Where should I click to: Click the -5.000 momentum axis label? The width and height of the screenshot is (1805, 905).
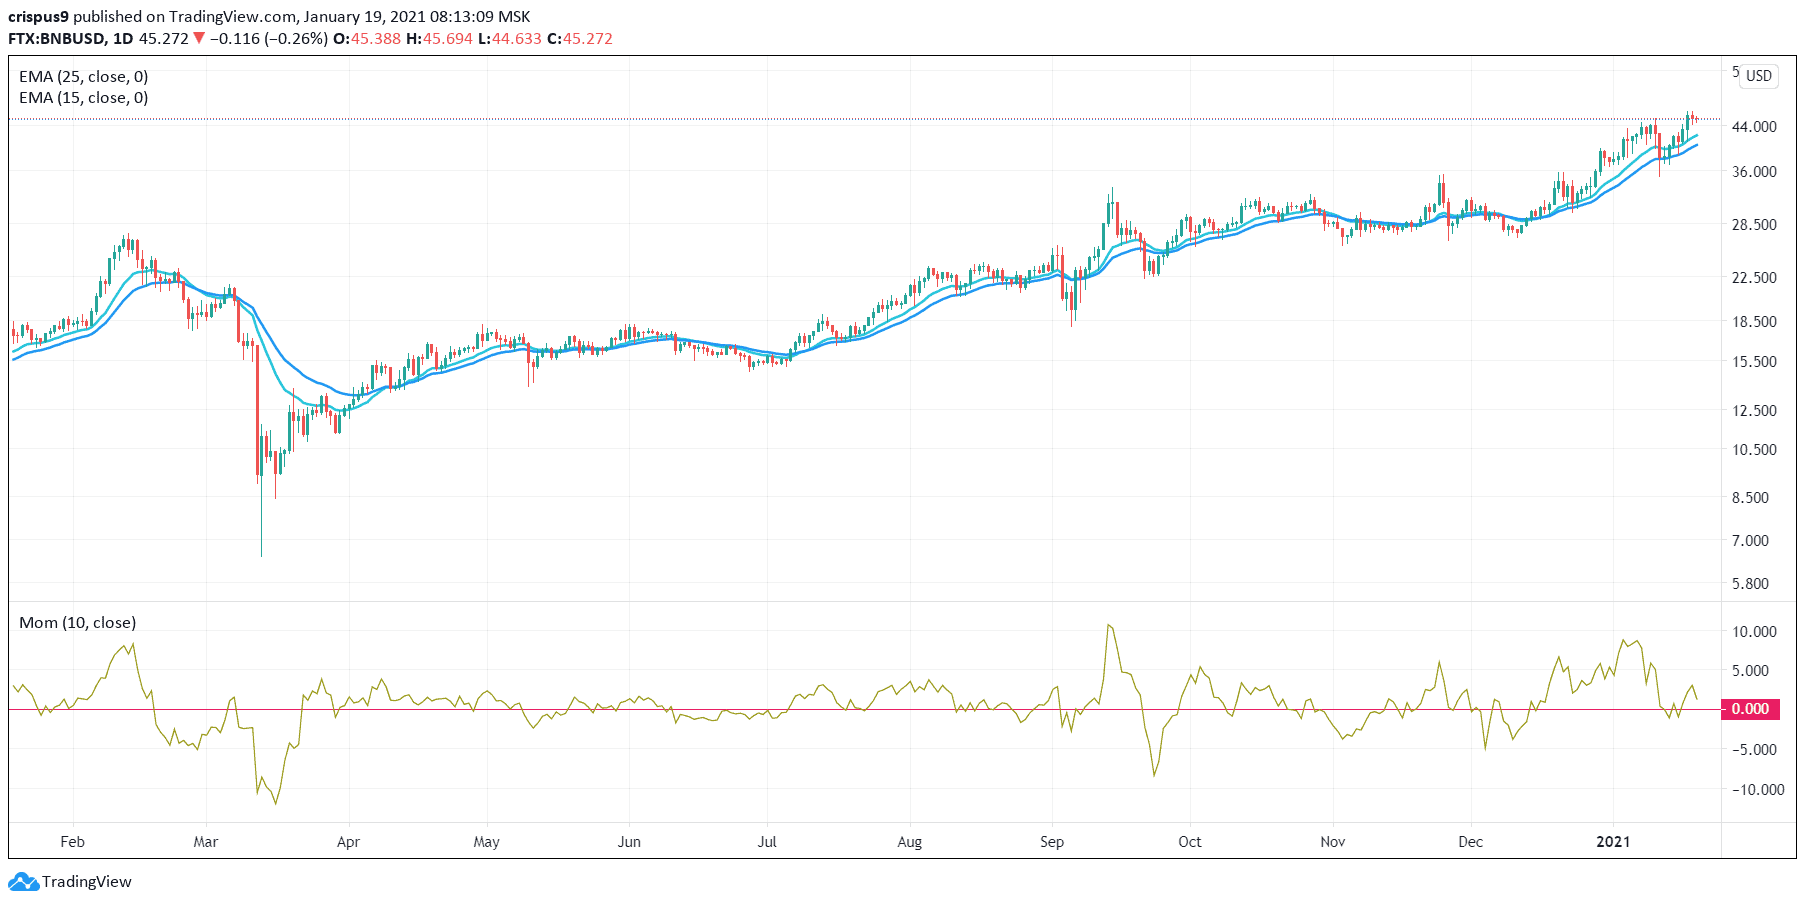pos(1756,750)
